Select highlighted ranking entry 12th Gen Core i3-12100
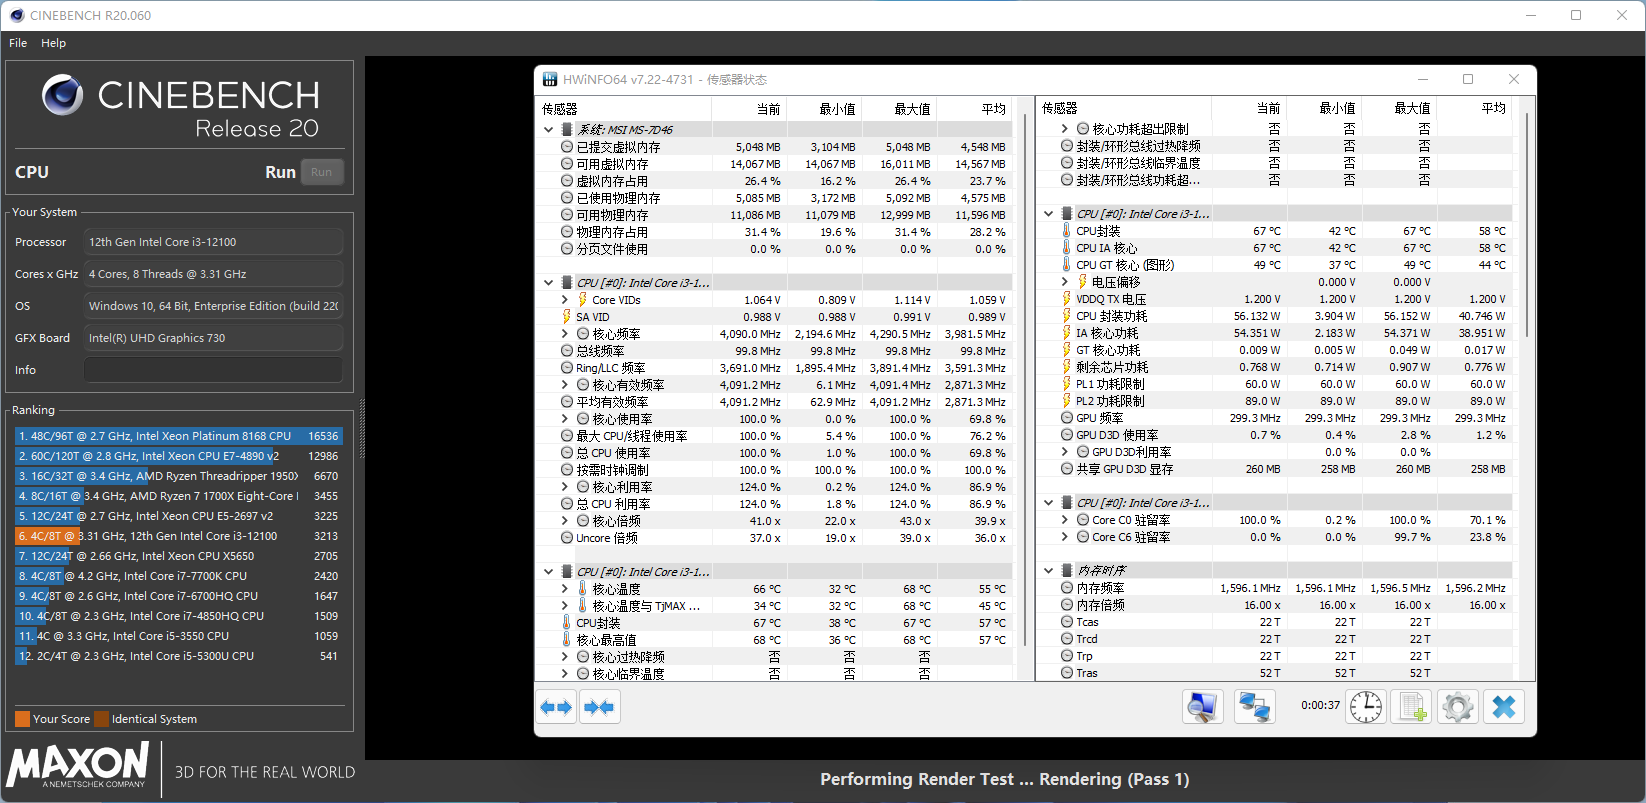This screenshot has width=1646, height=803. pos(178,536)
